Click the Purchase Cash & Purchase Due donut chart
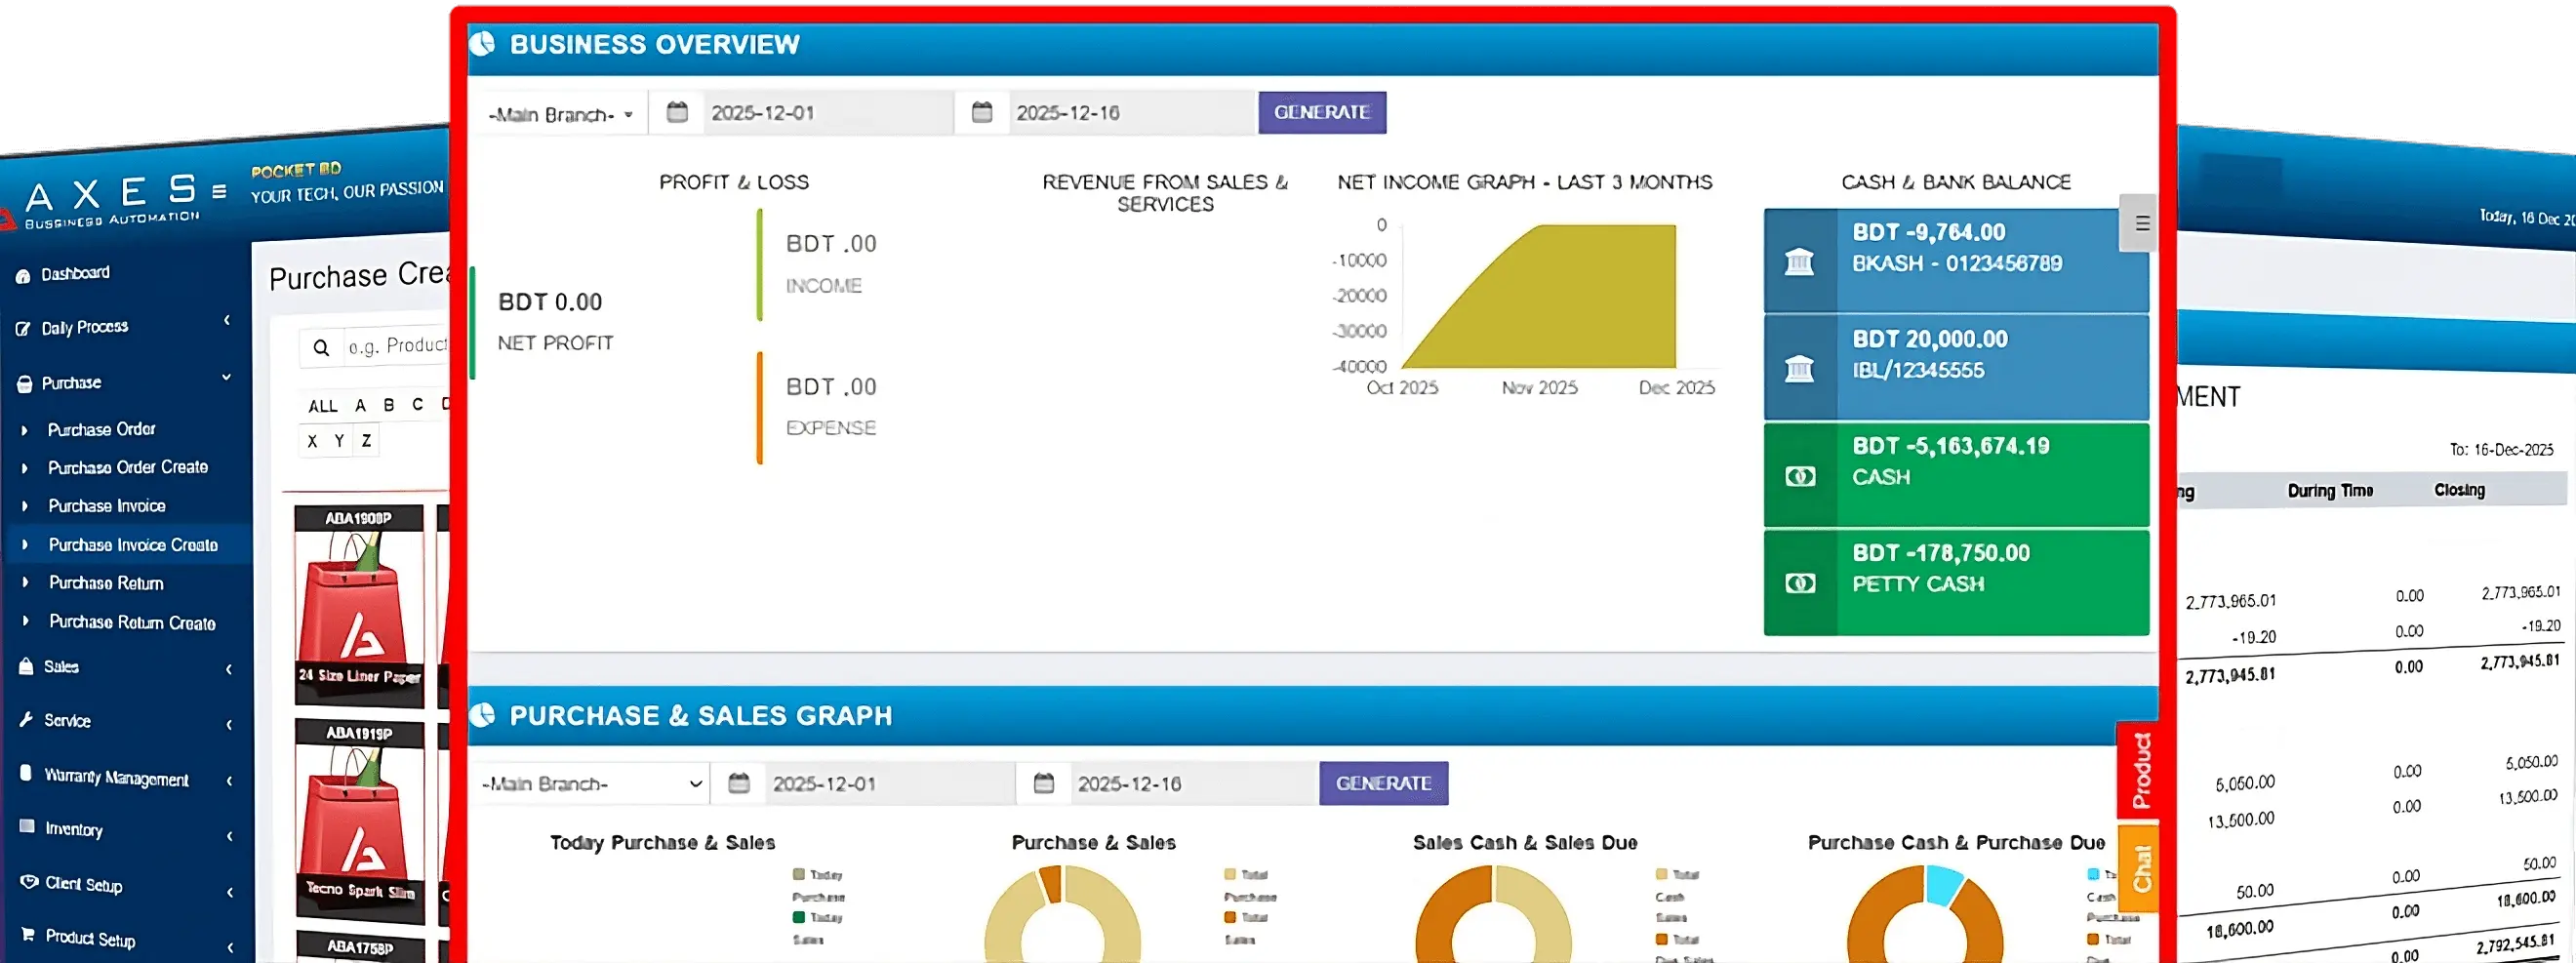This screenshot has width=2576, height=963. click(x=1925, y=914)
